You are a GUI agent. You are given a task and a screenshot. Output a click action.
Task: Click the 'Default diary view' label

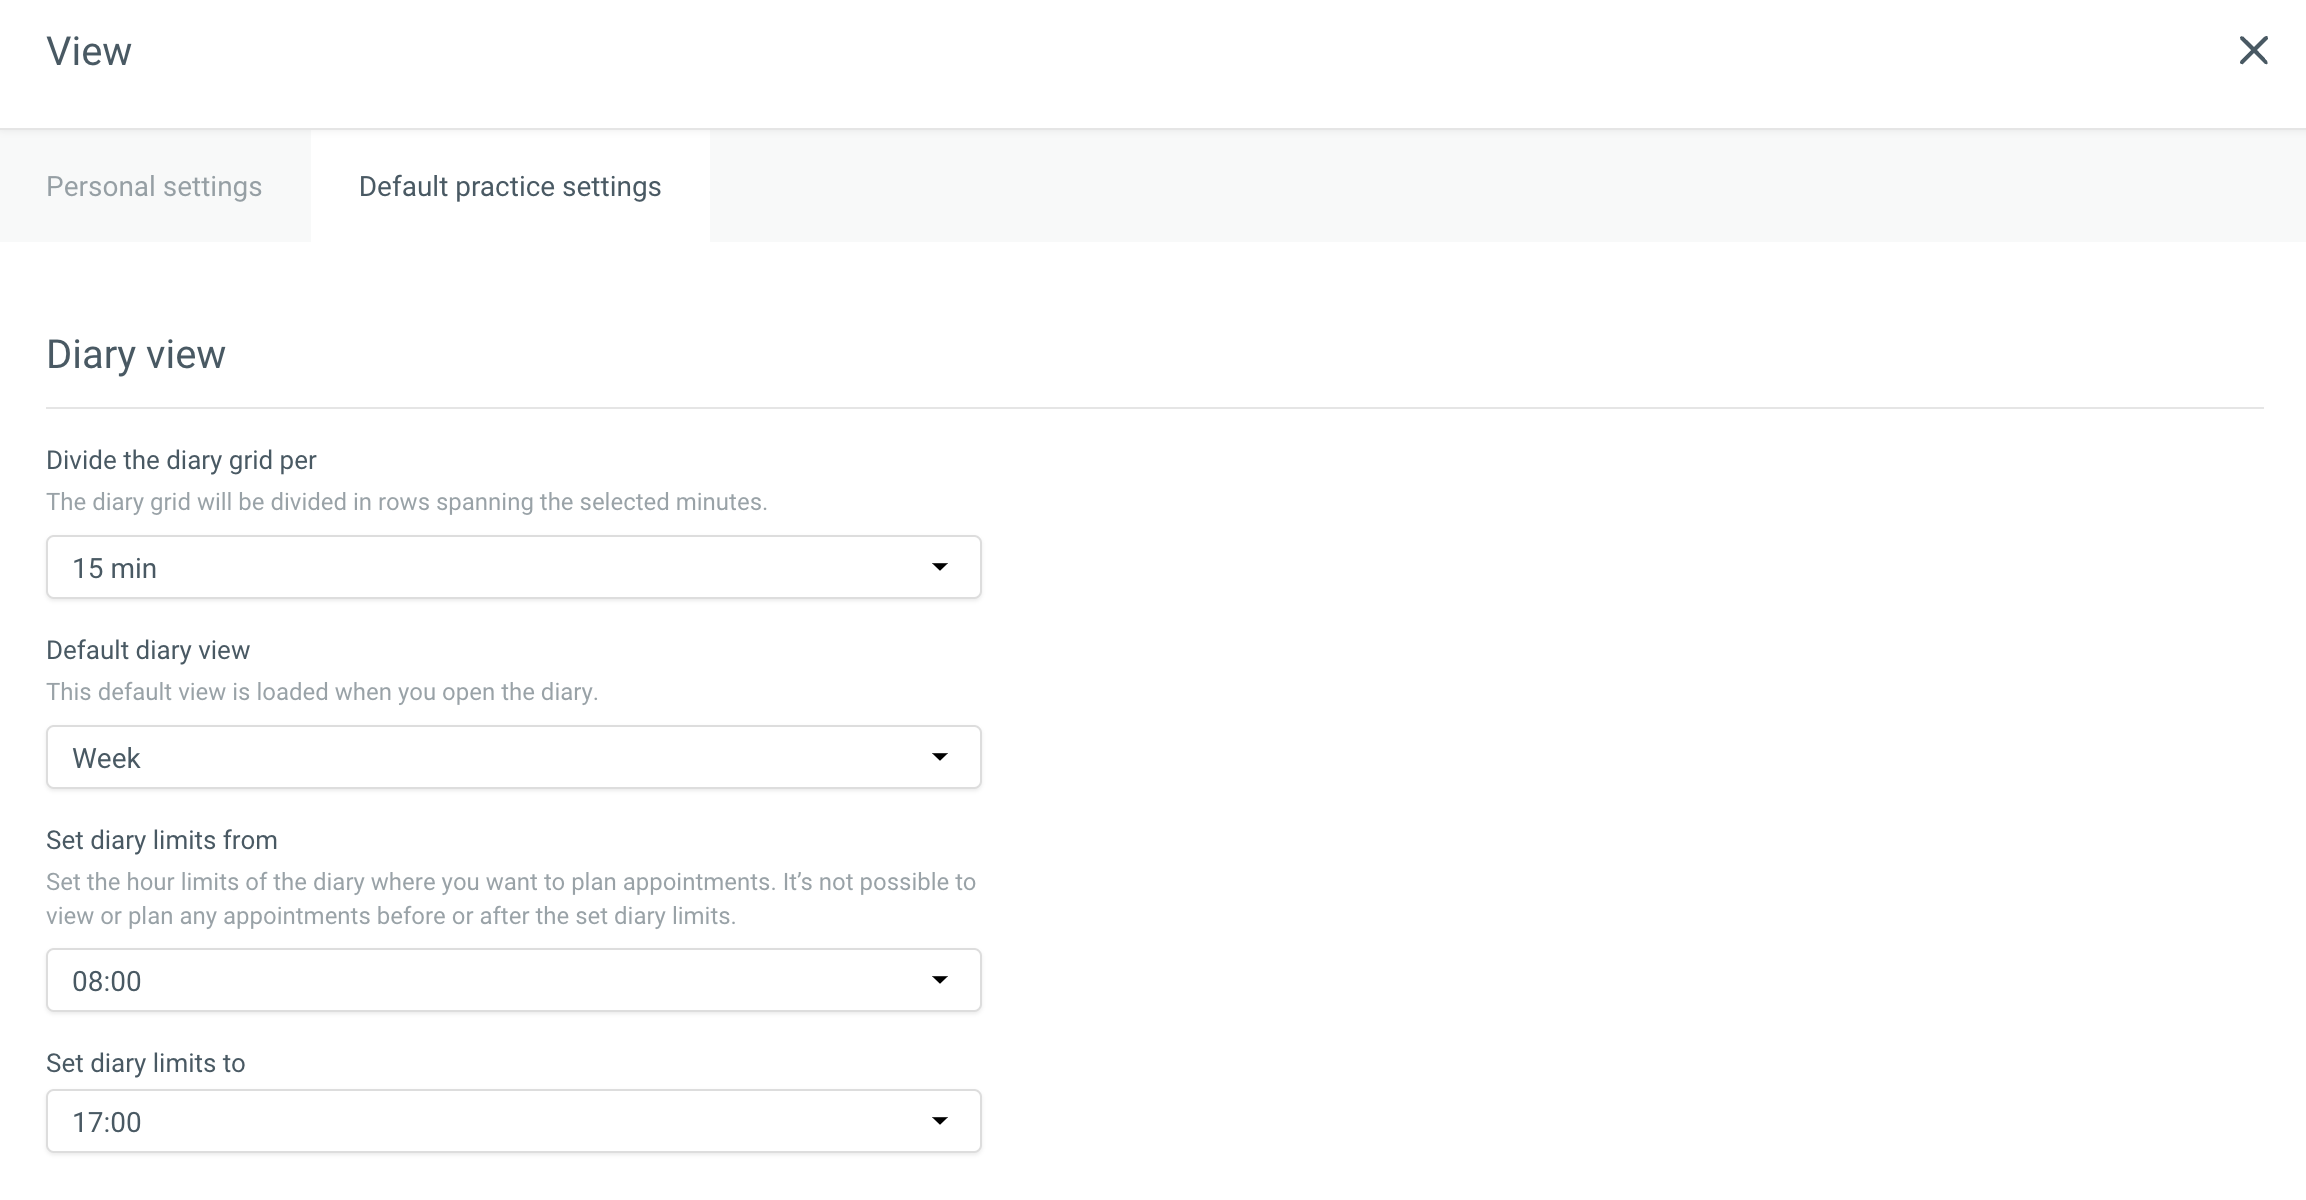click(x=148, y=650)
